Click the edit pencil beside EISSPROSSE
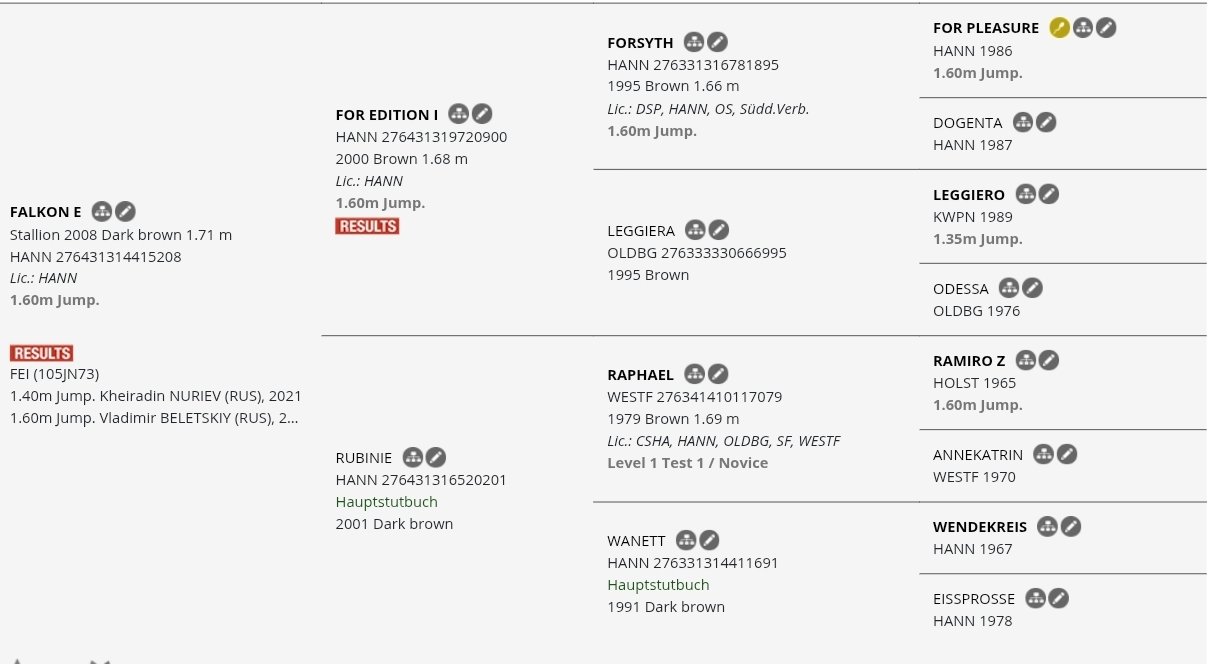 1058,598
